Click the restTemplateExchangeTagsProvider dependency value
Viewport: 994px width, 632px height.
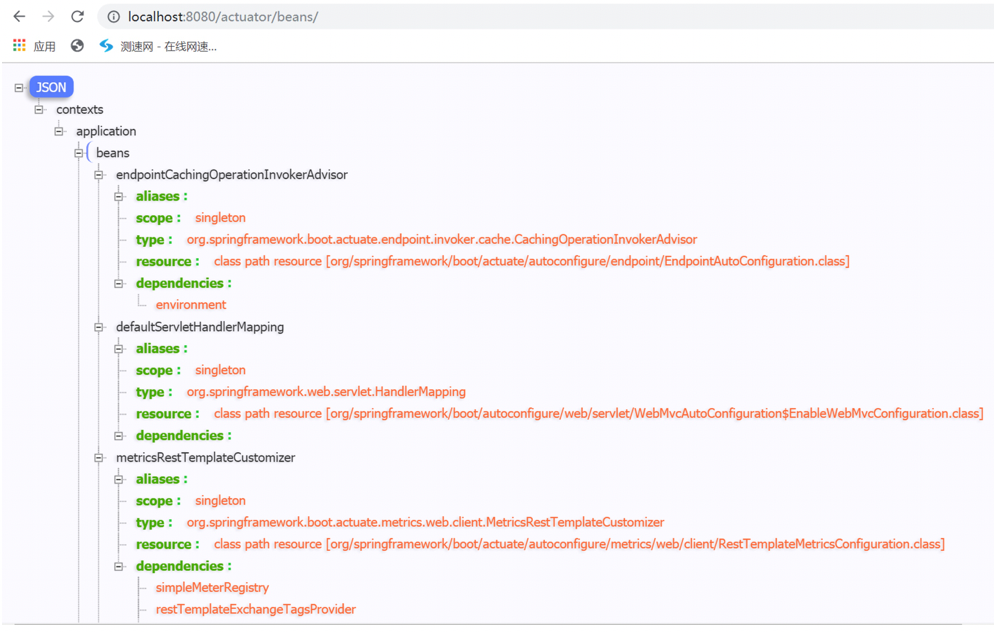tap(255, 609)
